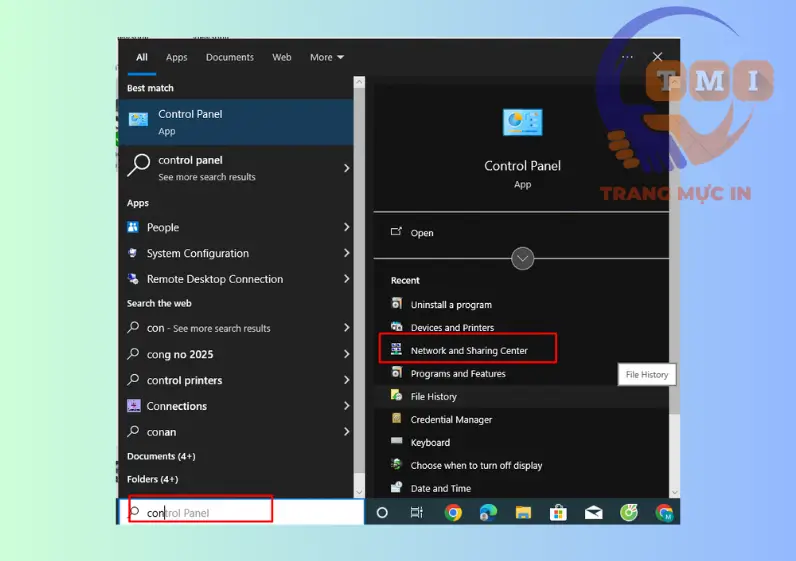
Task: Open Network and Sharing Center
Action: (468, 351)
